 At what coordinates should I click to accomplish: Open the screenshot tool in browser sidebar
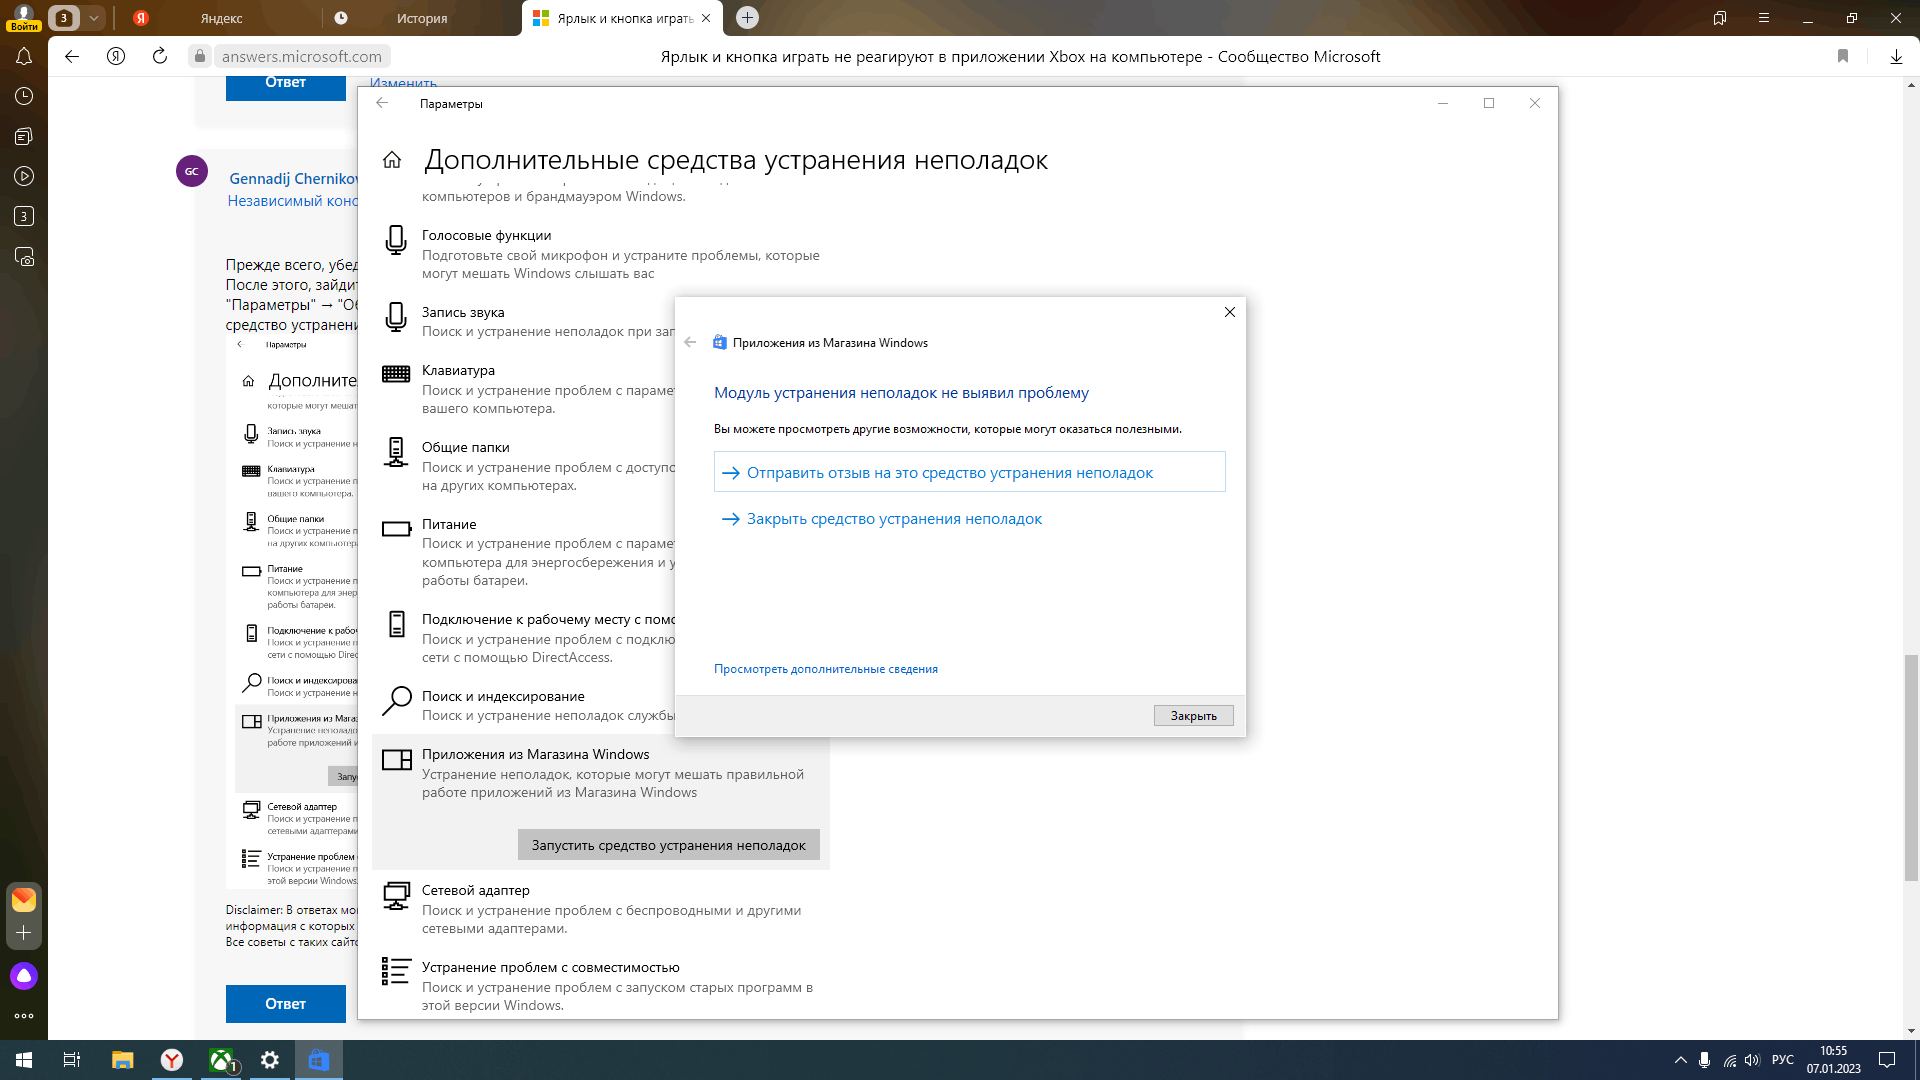(x=24, y=256)
